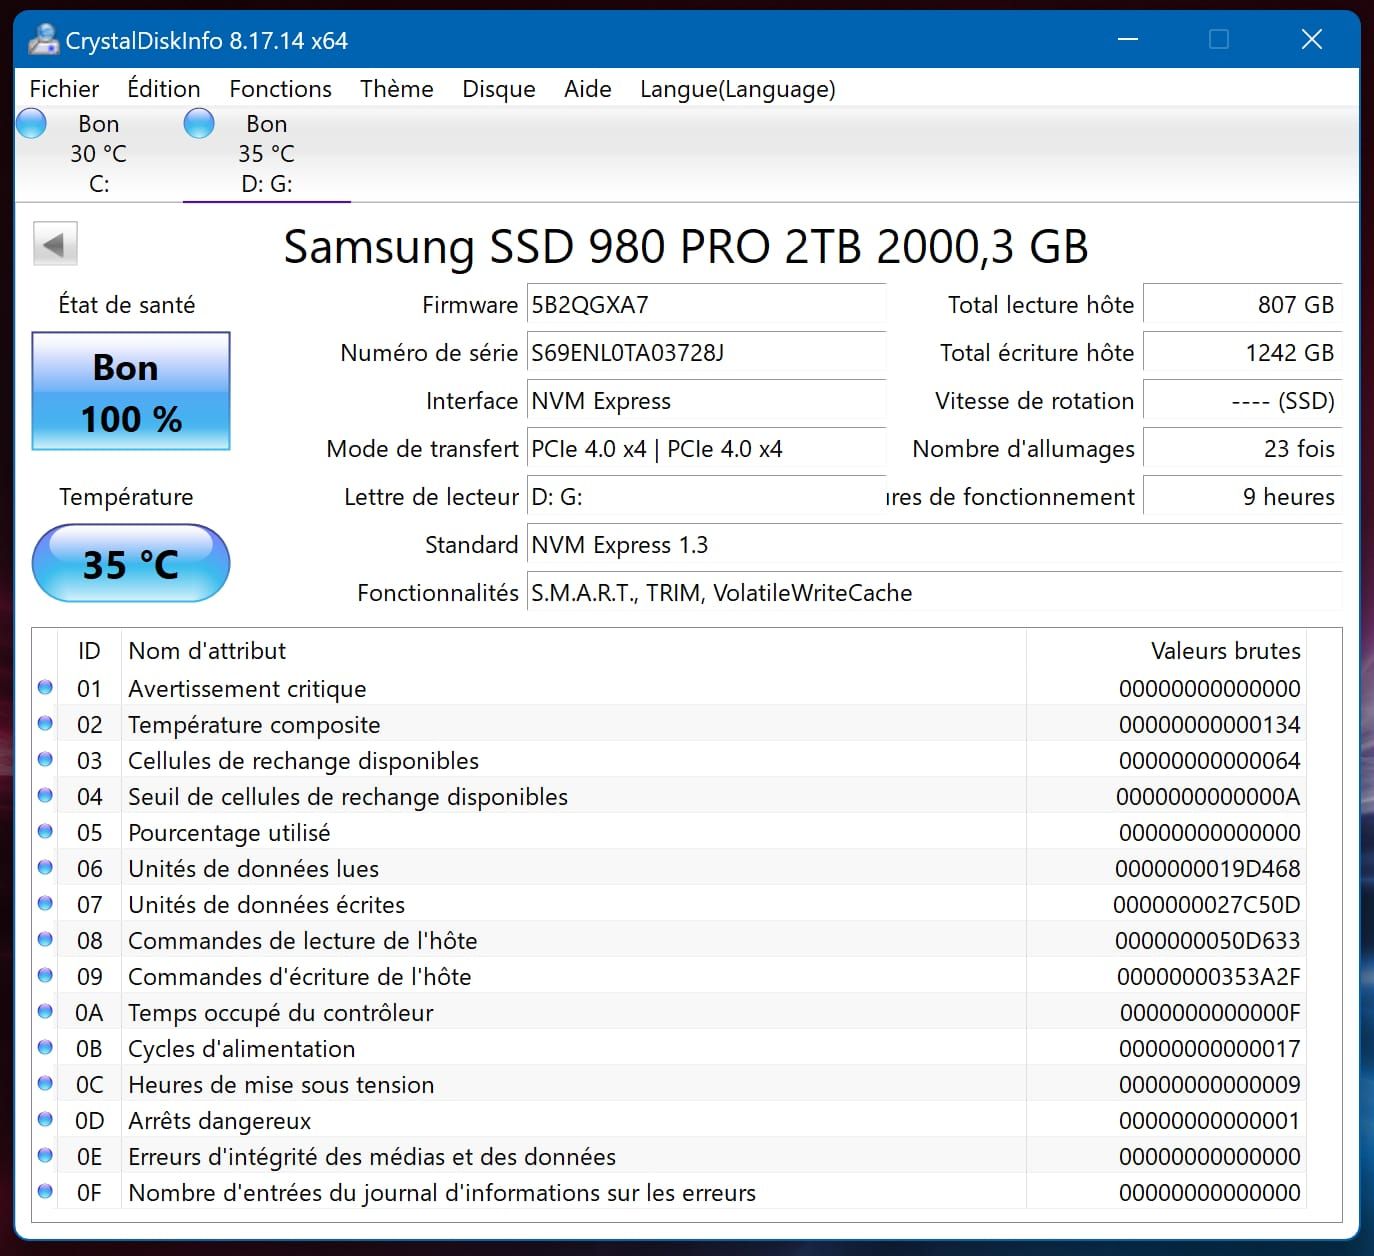Click status dot beside Arrêts dangereux
The height and width of the screenshot is (1256, 1374).
[x=45, y=1120]
